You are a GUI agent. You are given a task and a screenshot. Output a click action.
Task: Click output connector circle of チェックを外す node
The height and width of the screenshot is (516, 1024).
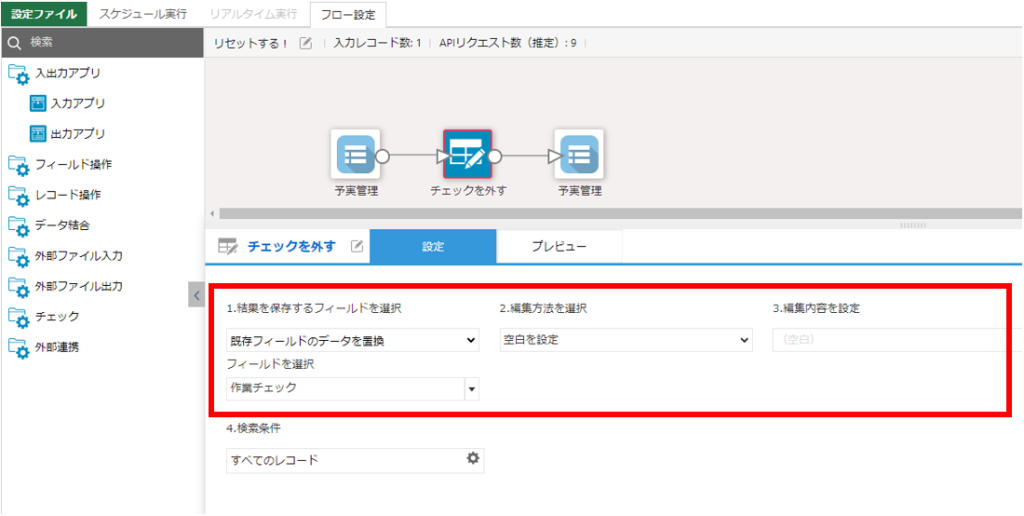(495, 156)
